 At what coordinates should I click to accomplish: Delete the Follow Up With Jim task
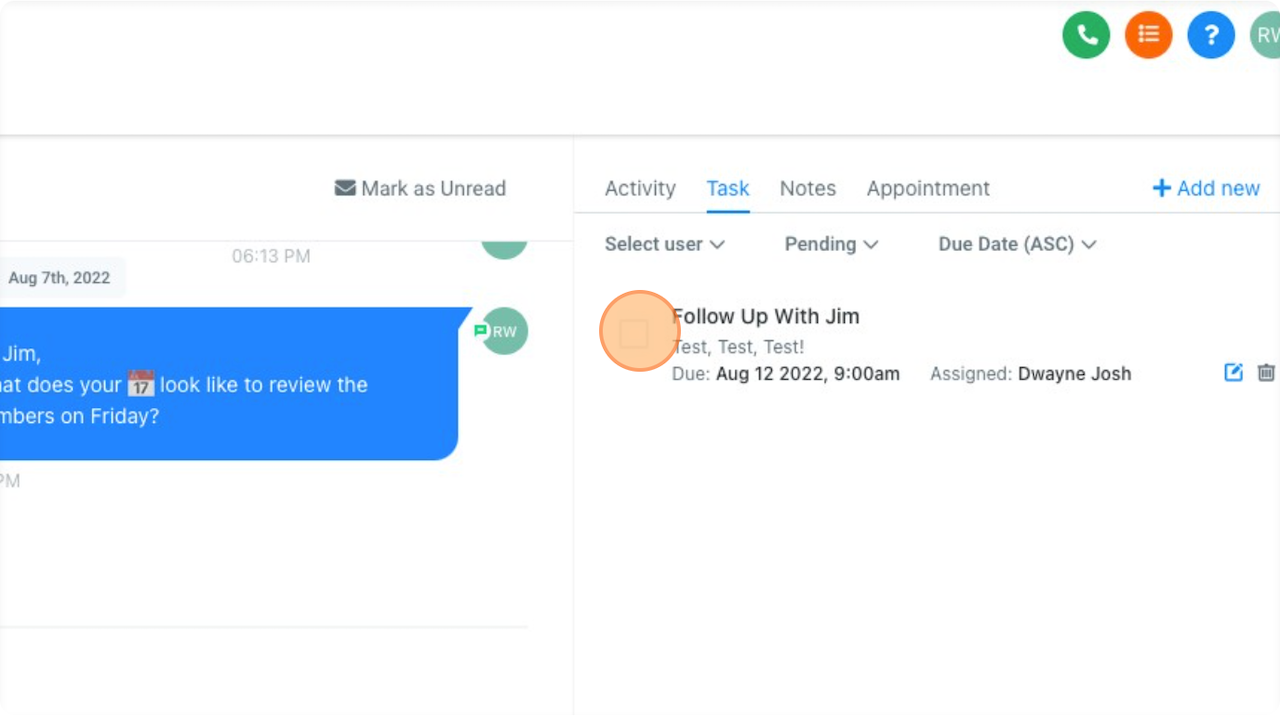pos(1266,372)
